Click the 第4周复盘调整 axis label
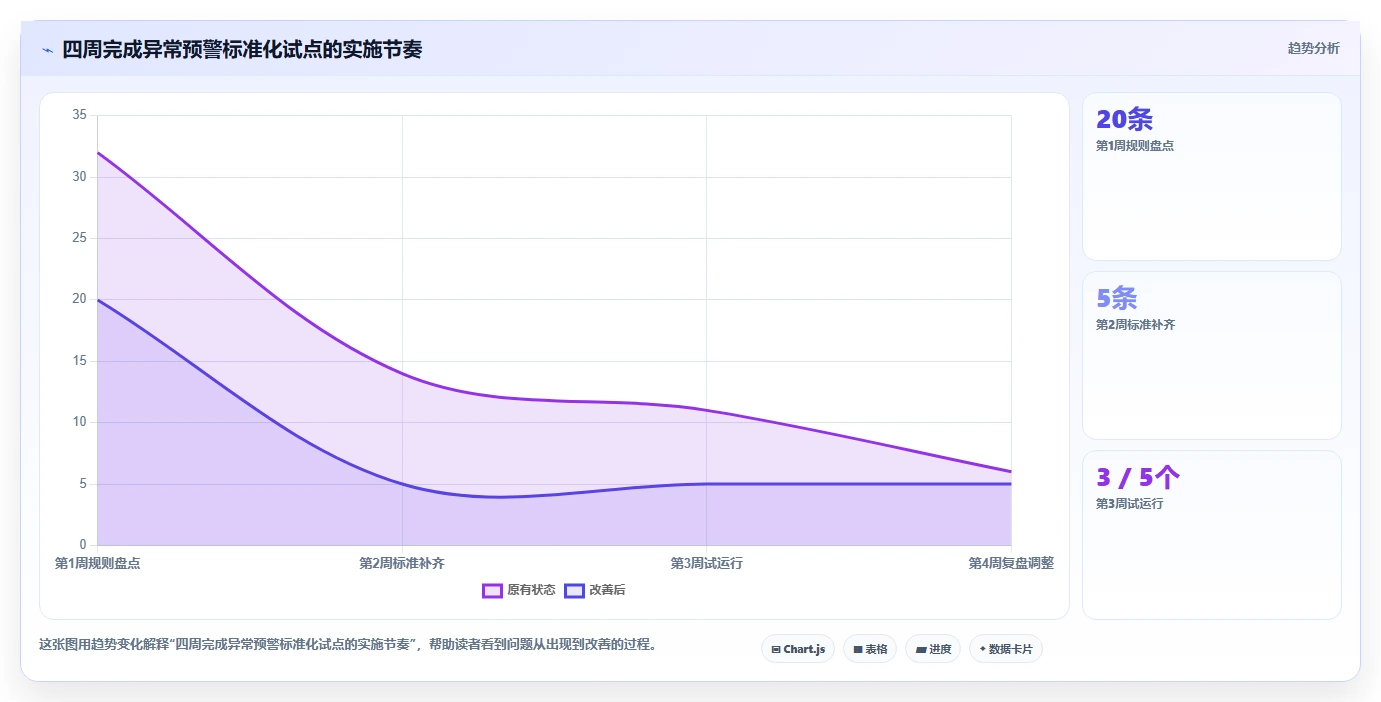Screen dimensions: 1381x702 (1011, 563)
